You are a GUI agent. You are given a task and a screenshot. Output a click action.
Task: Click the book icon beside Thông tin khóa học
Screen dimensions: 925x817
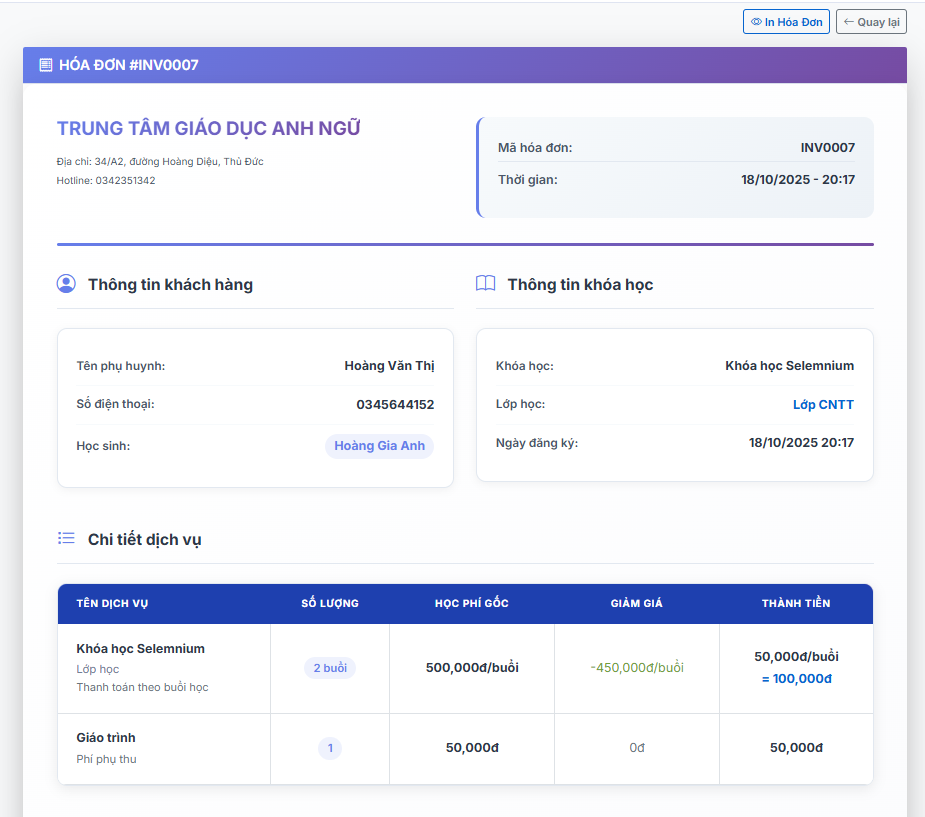tap(485, 284)
